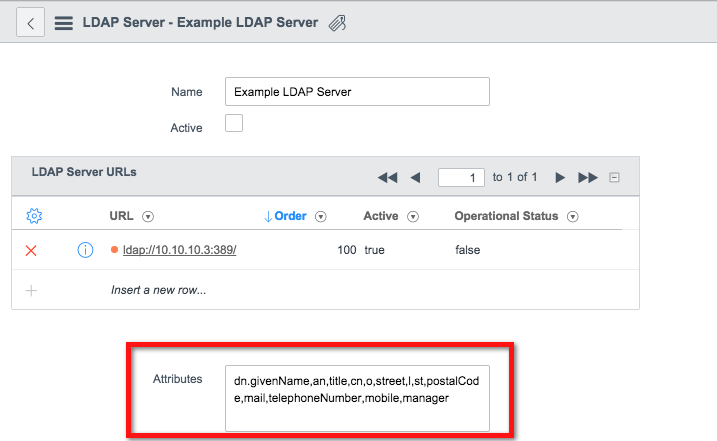Go to next page of URLs list
This screenshot has height=441, width=717.
coord(560,177)
